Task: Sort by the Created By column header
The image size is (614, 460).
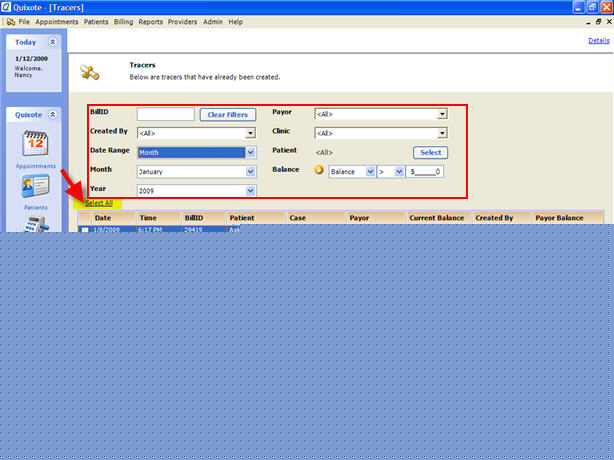Action: [x=502, y=218]
